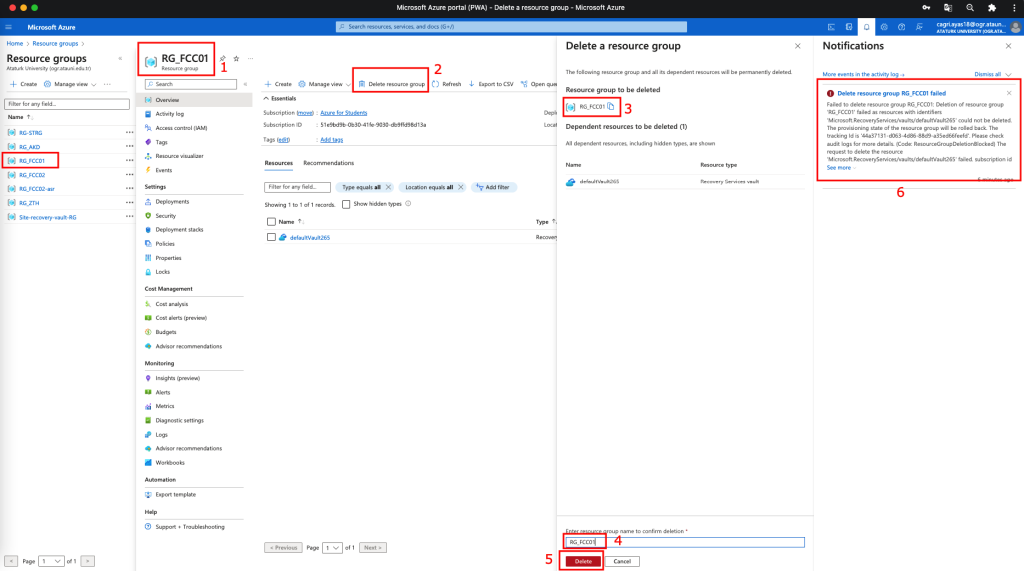The image size is (1024, 571).
Task: Enable the Show hidden types checkbox
Action: [x=346, y=203]
